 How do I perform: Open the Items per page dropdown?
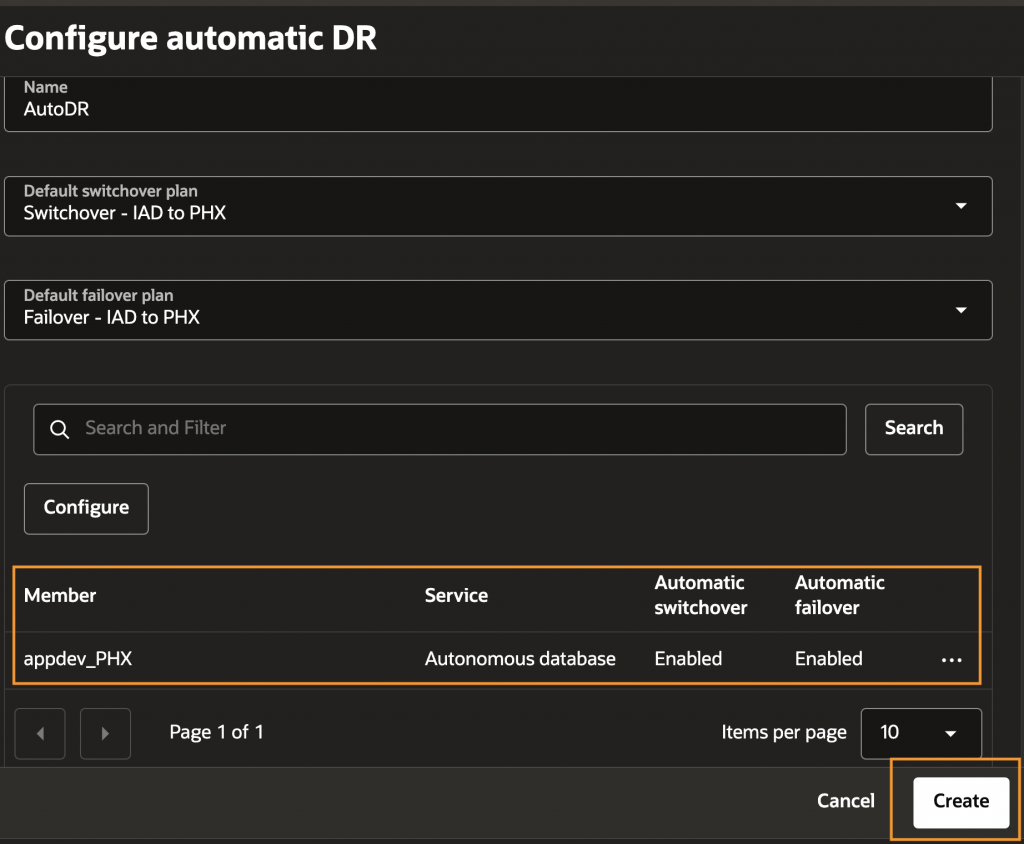point(920,733)
